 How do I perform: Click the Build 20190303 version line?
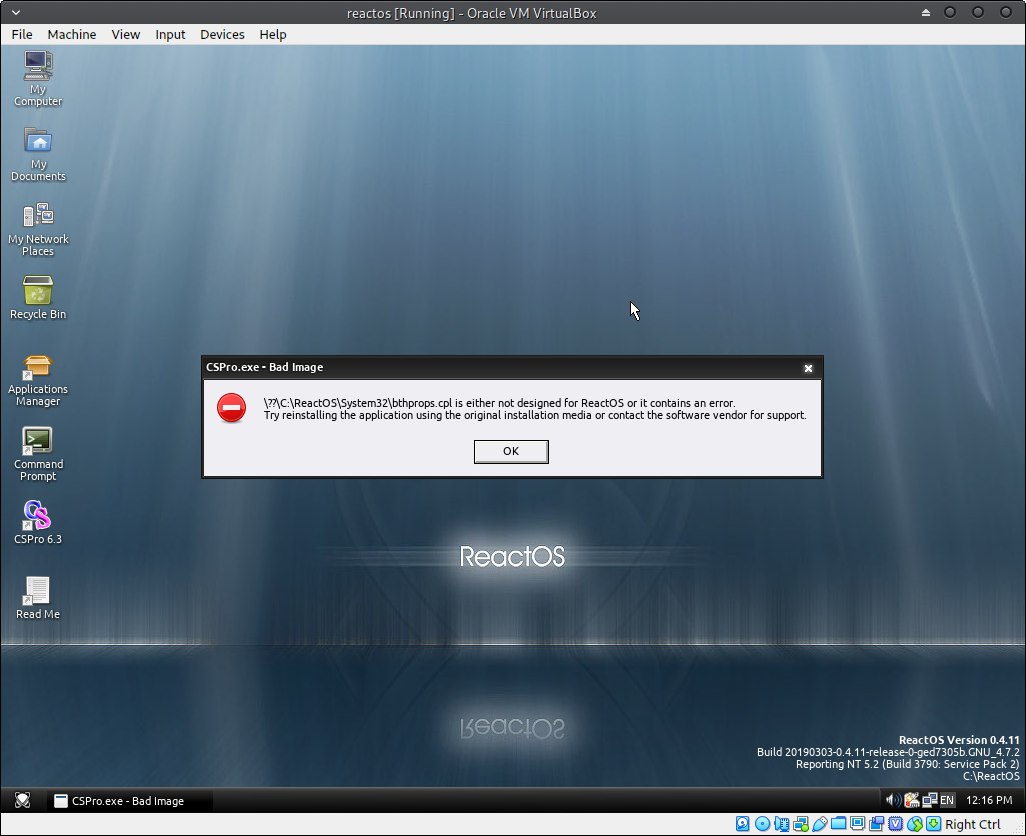[x=888, y=752]
